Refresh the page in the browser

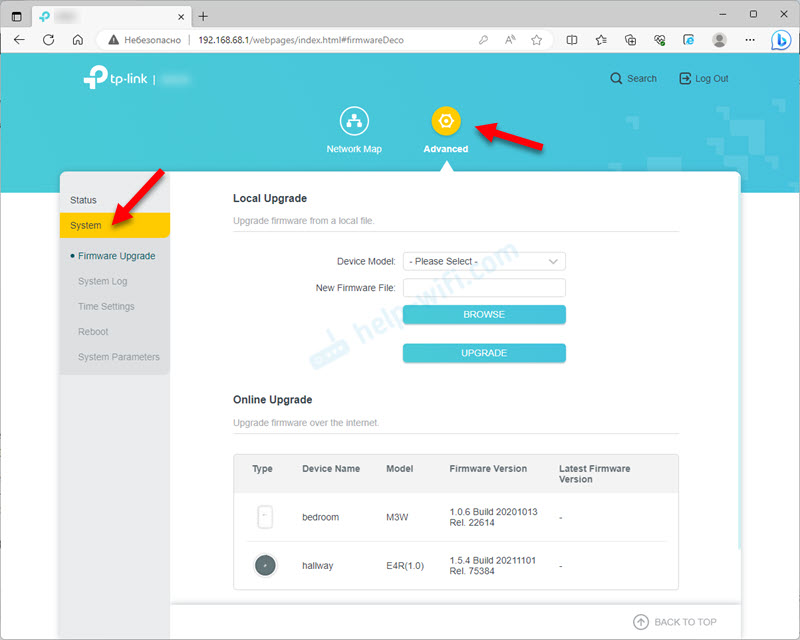pos(48,40)
